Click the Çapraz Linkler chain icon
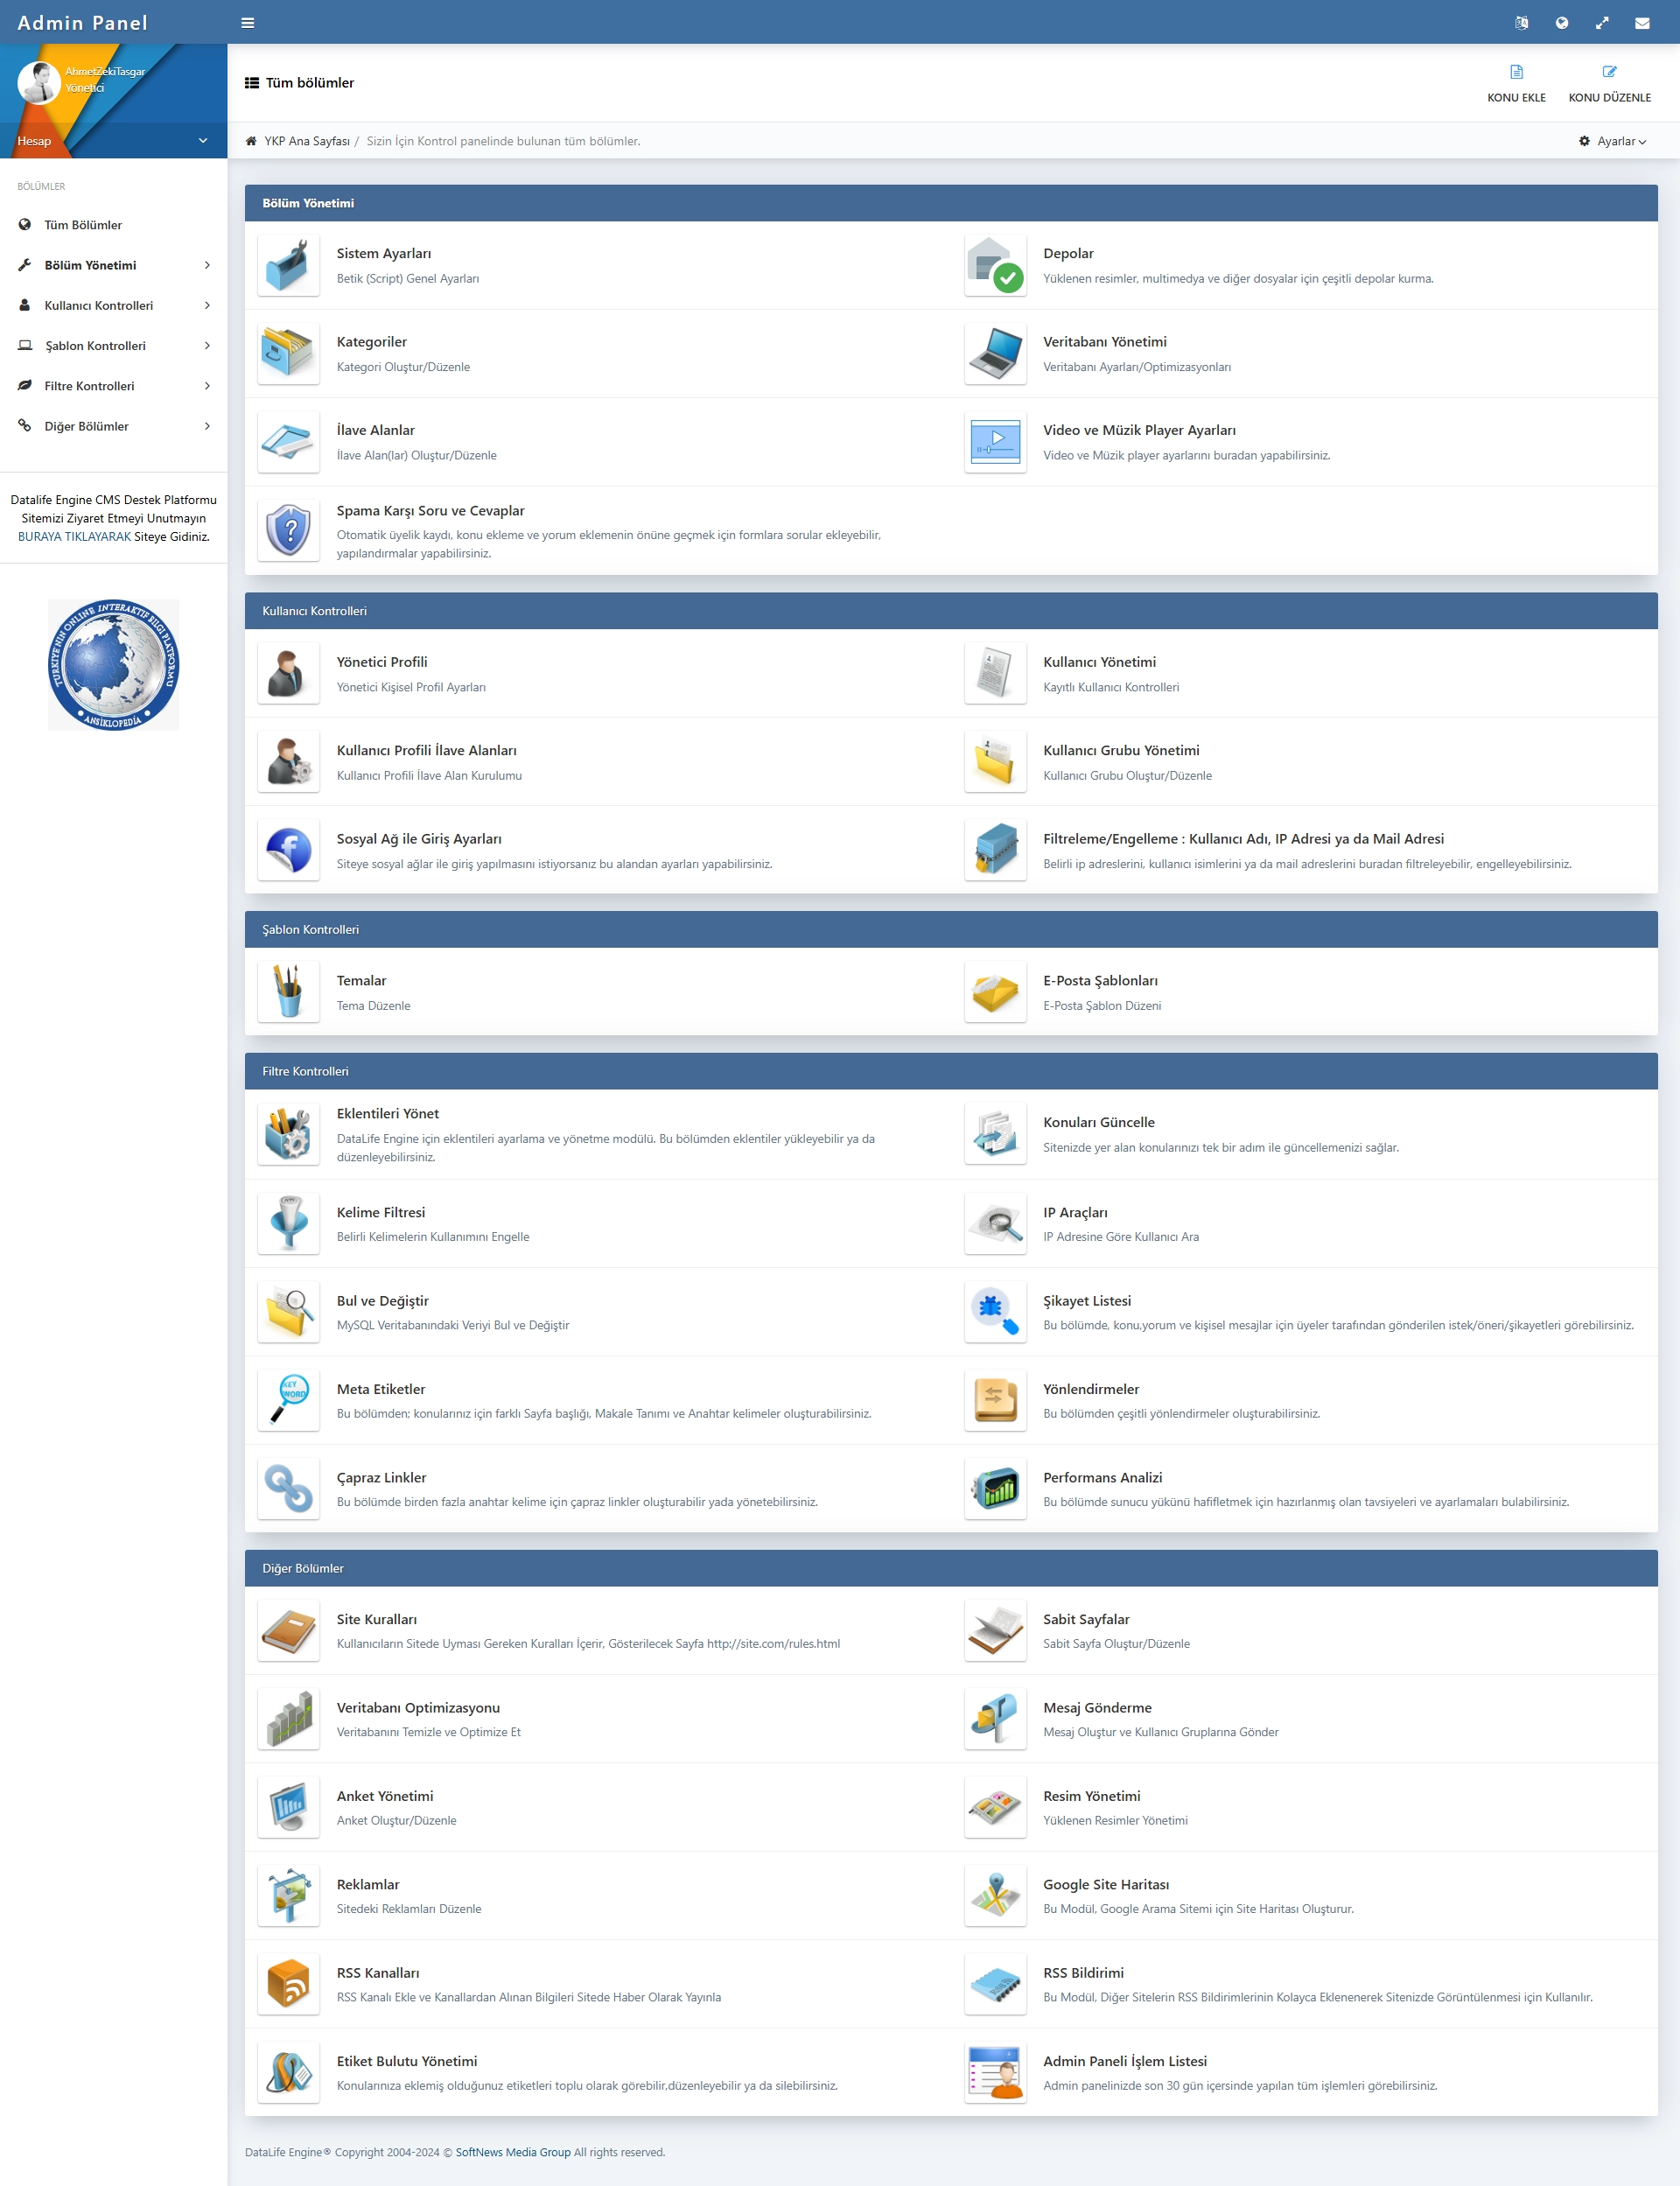Image resolution: width=1680 pixels, height=2186 pixels. (x=289, y=1489)
